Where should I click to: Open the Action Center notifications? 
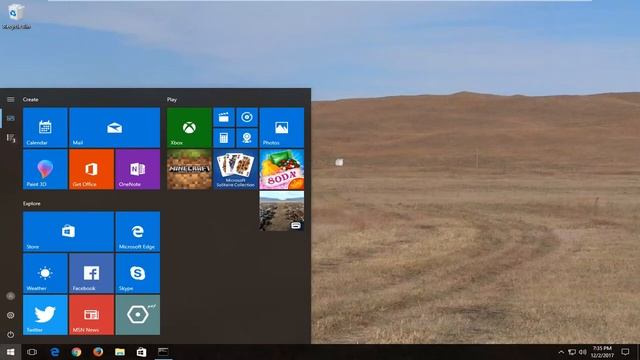click(x=625, y=352)
